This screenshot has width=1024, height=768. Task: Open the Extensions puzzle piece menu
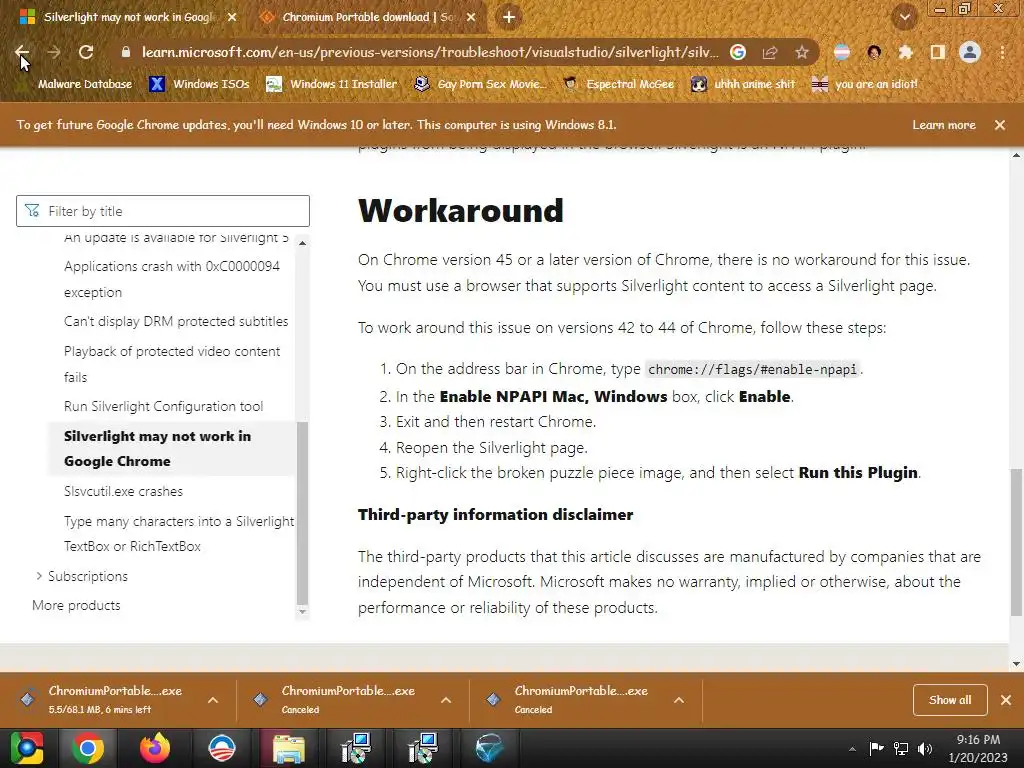(906, 52)
